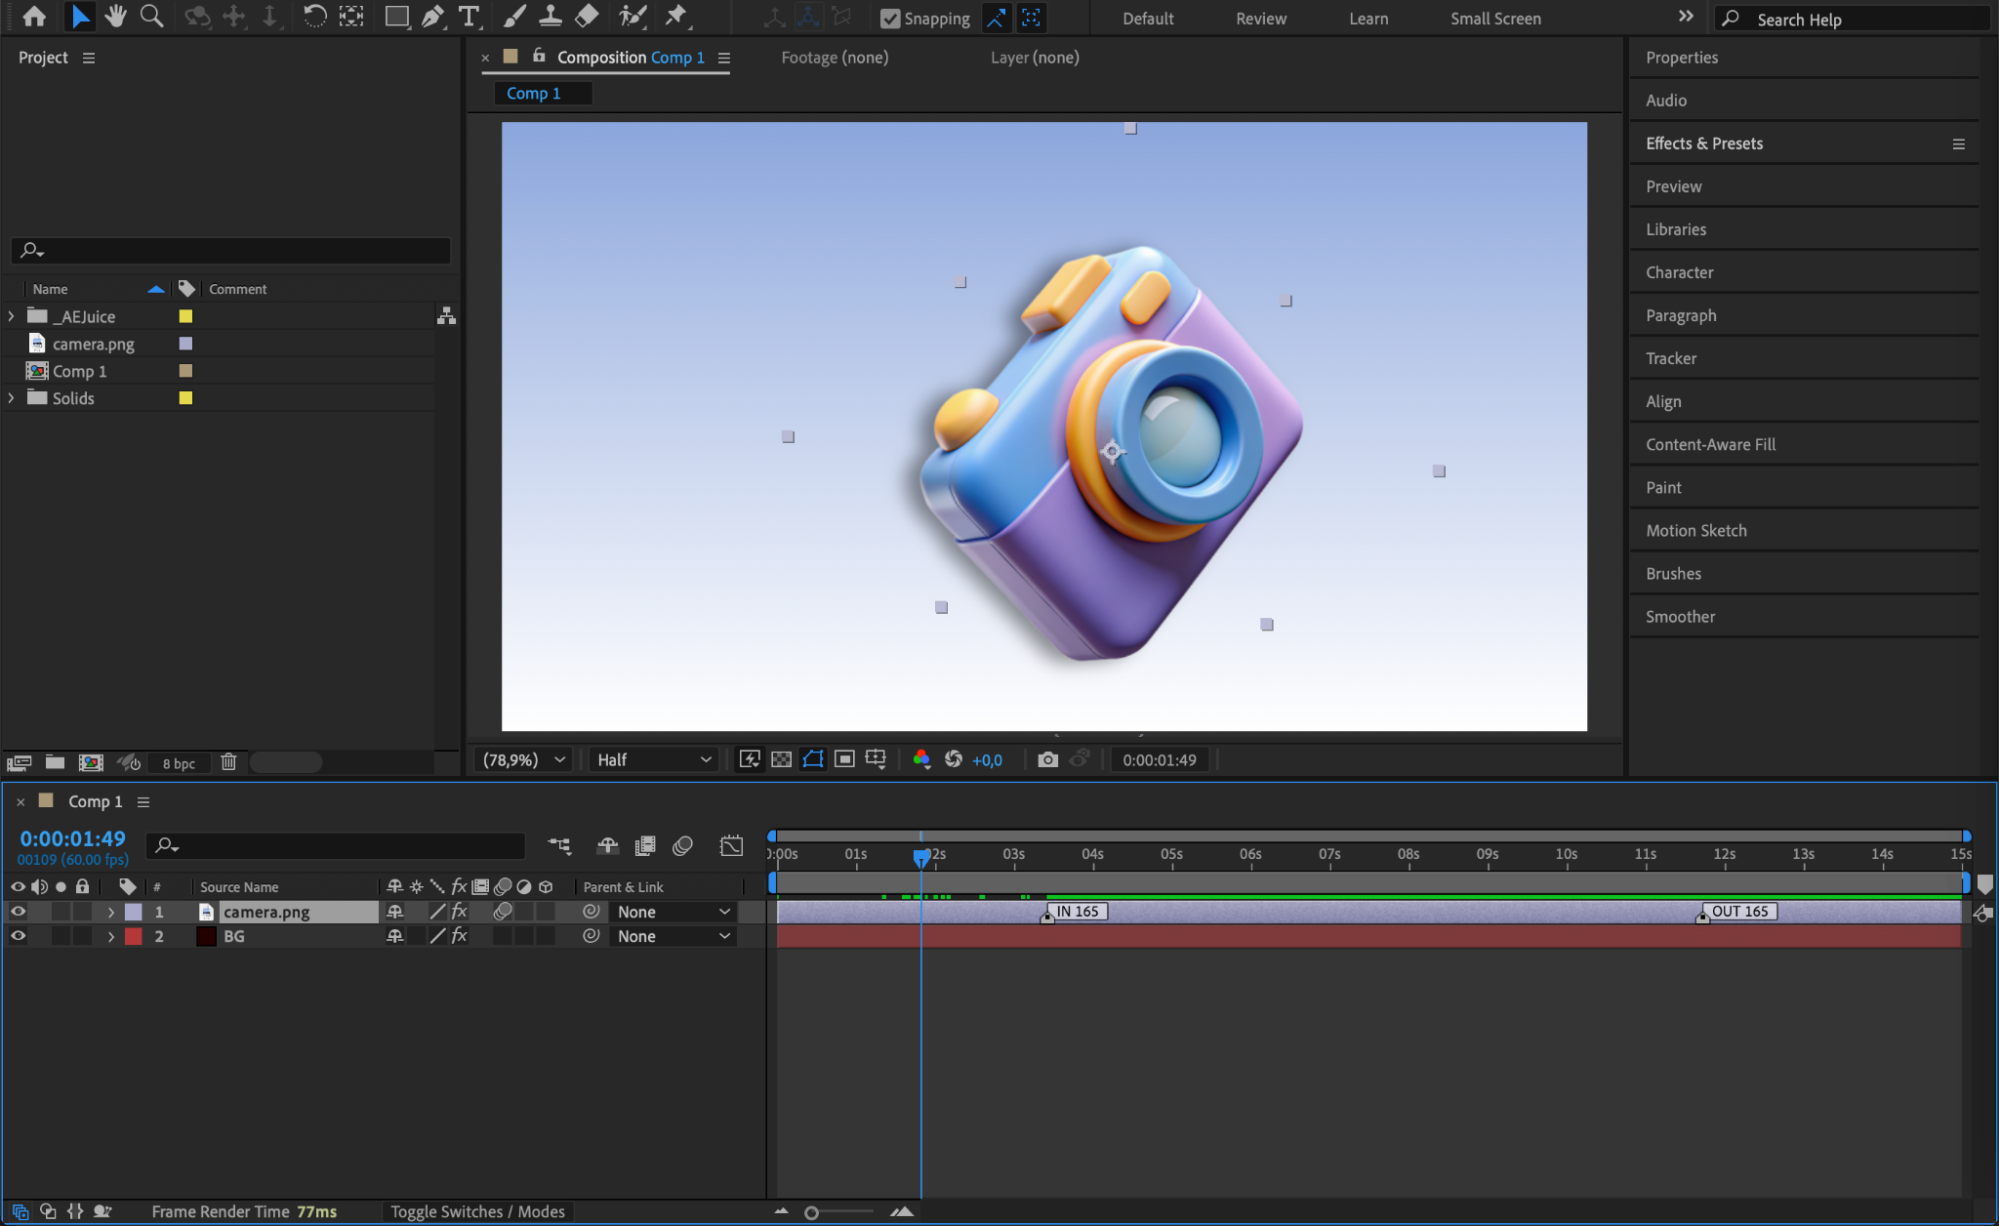This screenshot has height=1226, width=1999.
Task: Select the Puppet Pin tool
Action: (676, 16)
